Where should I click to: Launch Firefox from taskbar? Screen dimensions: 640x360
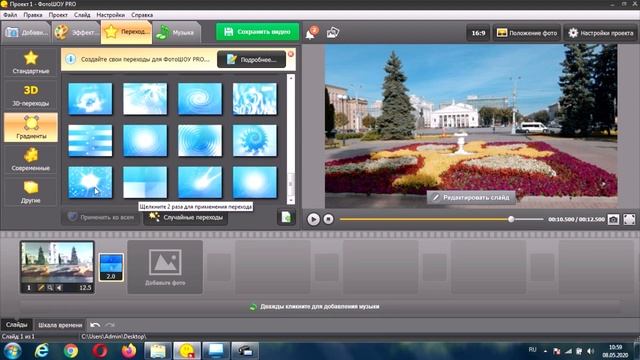tap(129, 351)
